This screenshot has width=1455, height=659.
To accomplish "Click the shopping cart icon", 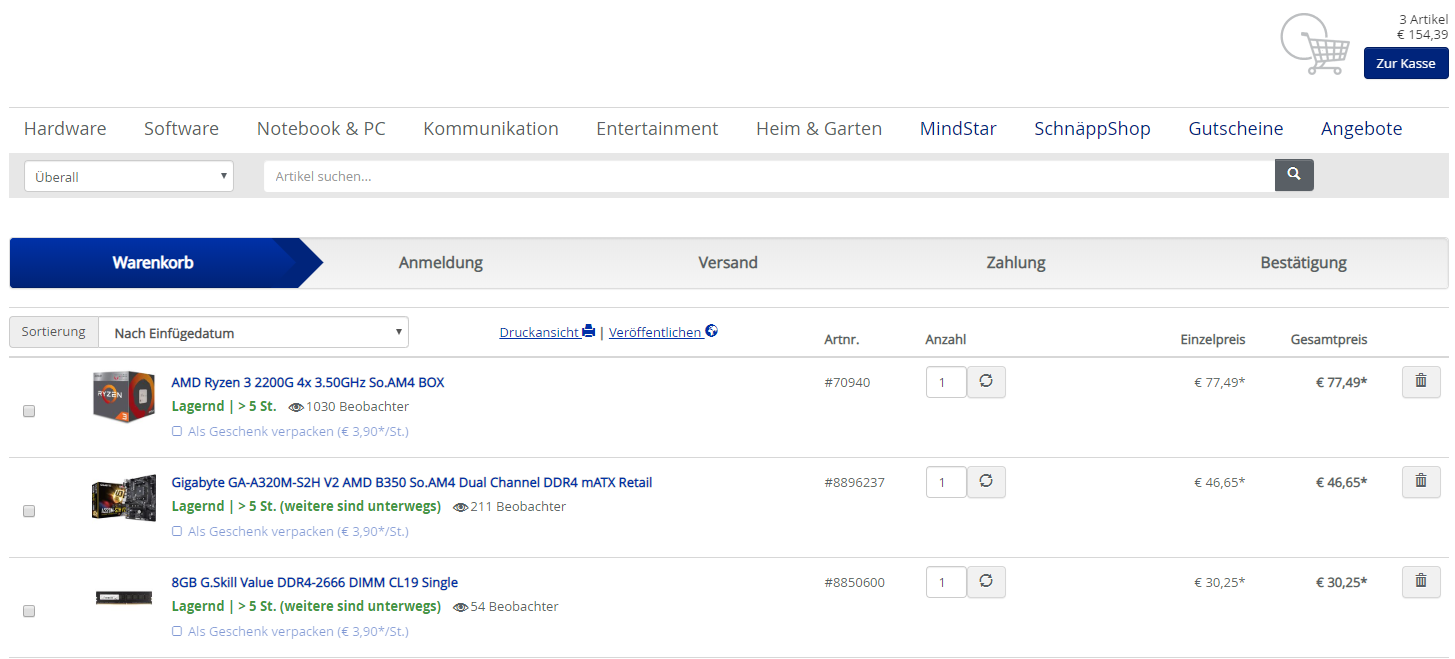I will [x=1315, y=45].
